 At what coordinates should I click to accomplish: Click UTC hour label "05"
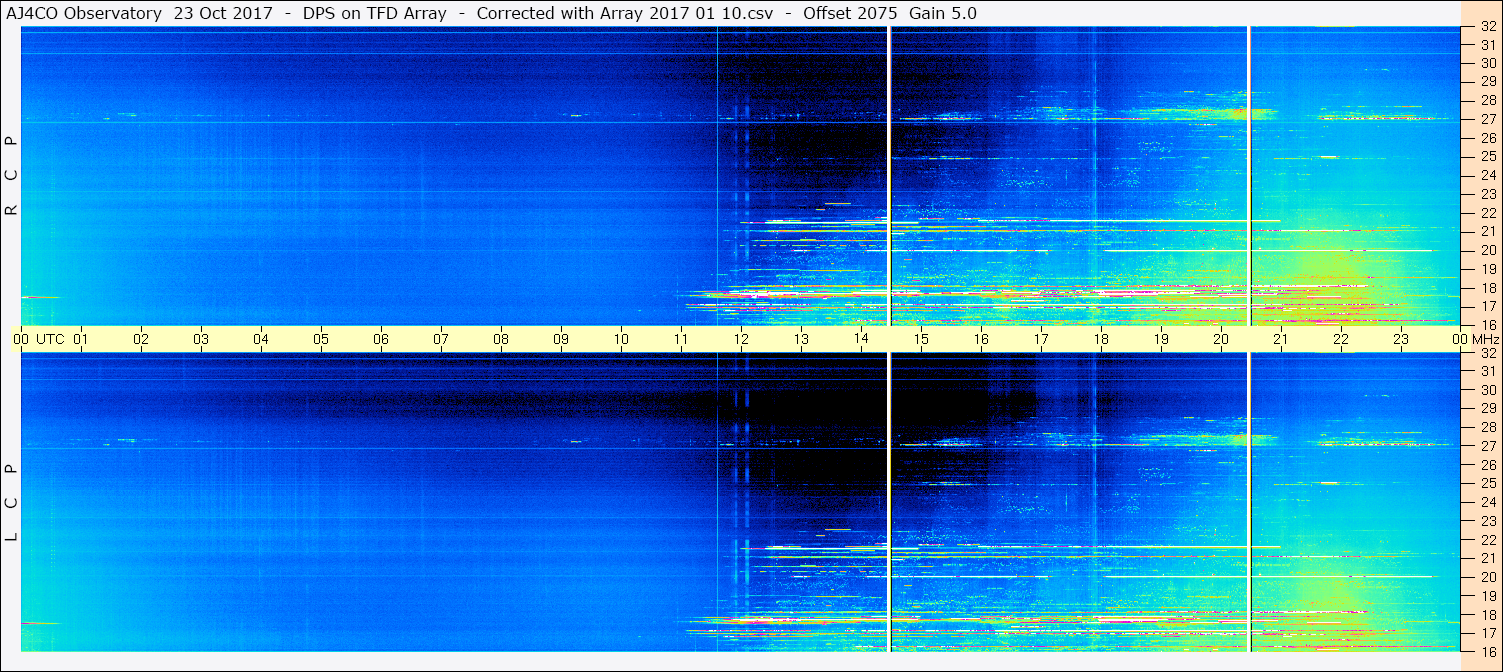point(321,339)
